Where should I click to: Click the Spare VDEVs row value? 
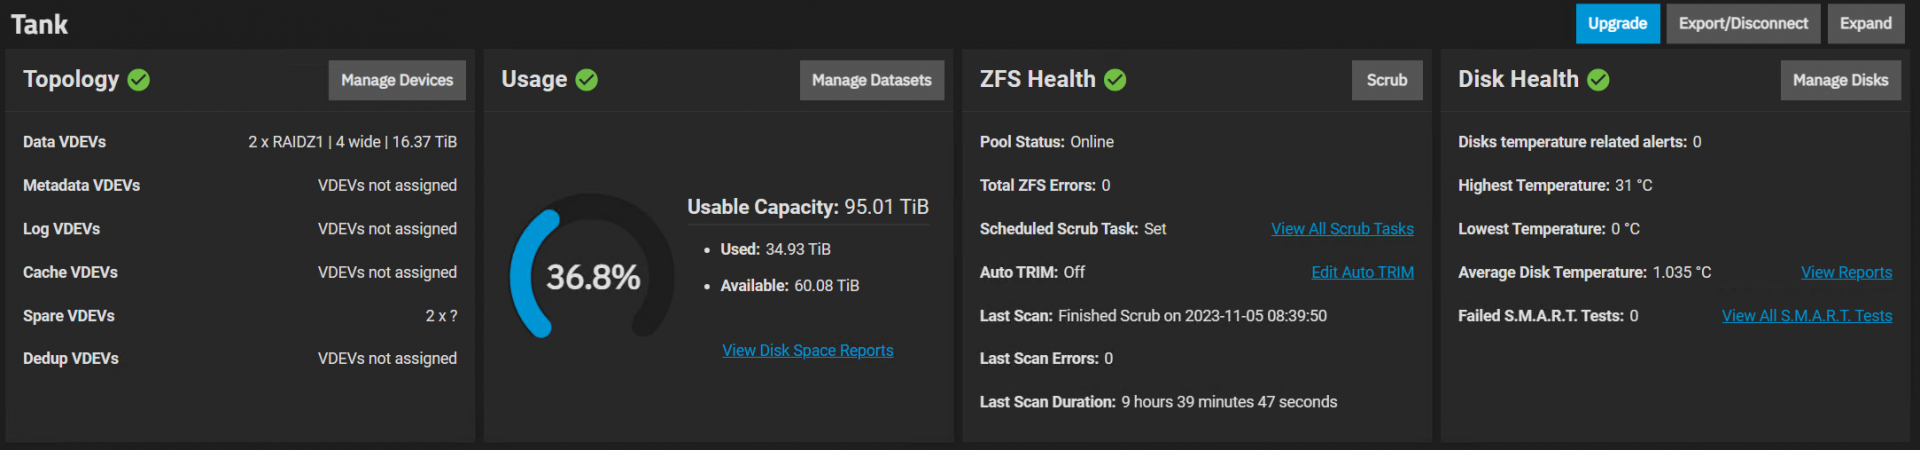click(x=441, y=316)
